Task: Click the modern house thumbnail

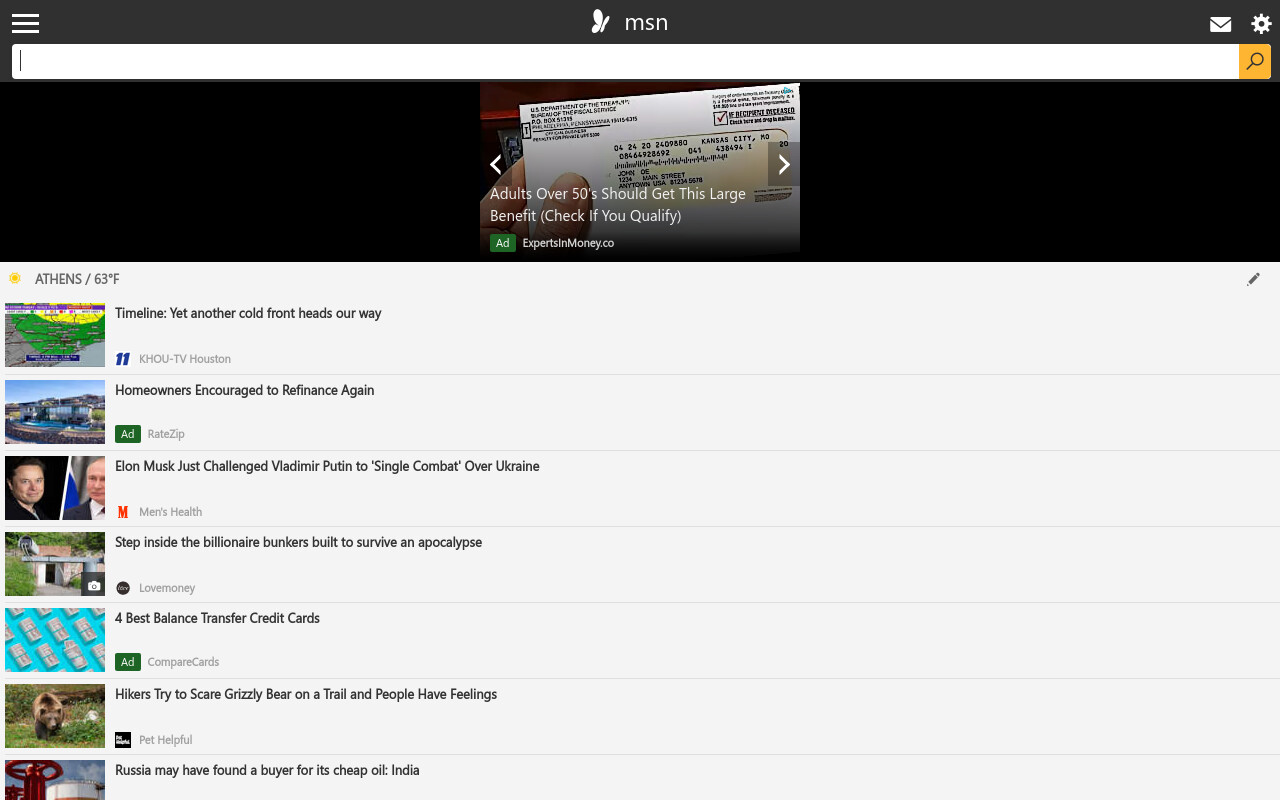Action: point(55,412)
